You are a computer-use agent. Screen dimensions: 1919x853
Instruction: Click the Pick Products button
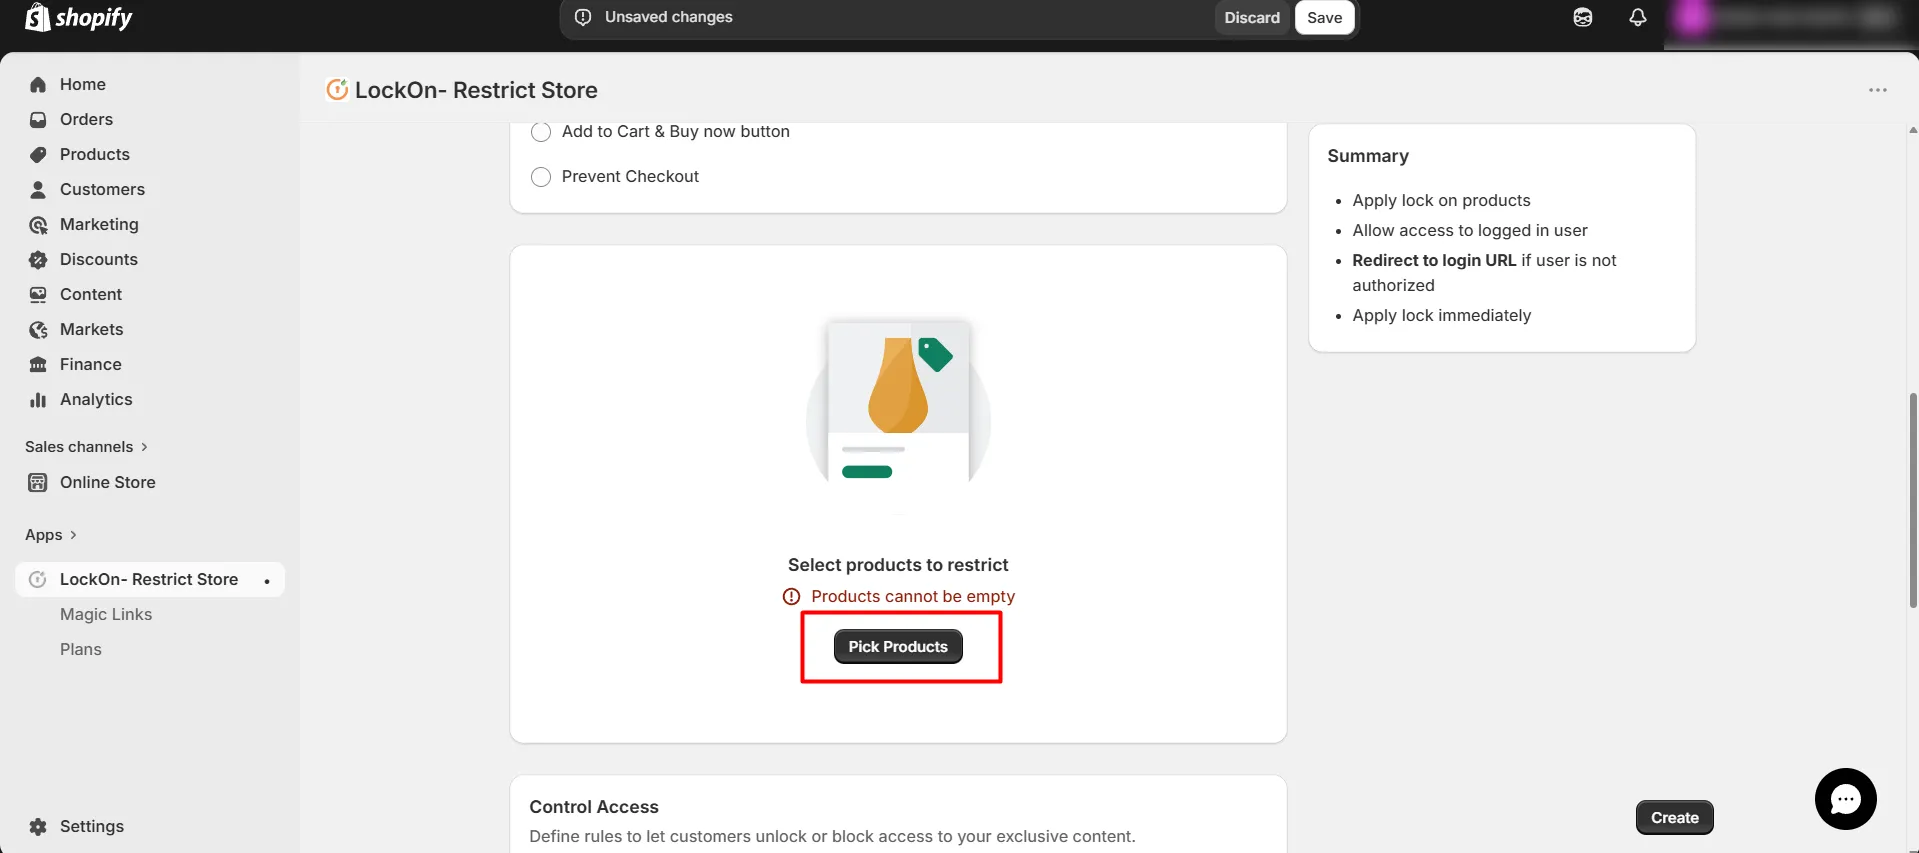(898, 647)
